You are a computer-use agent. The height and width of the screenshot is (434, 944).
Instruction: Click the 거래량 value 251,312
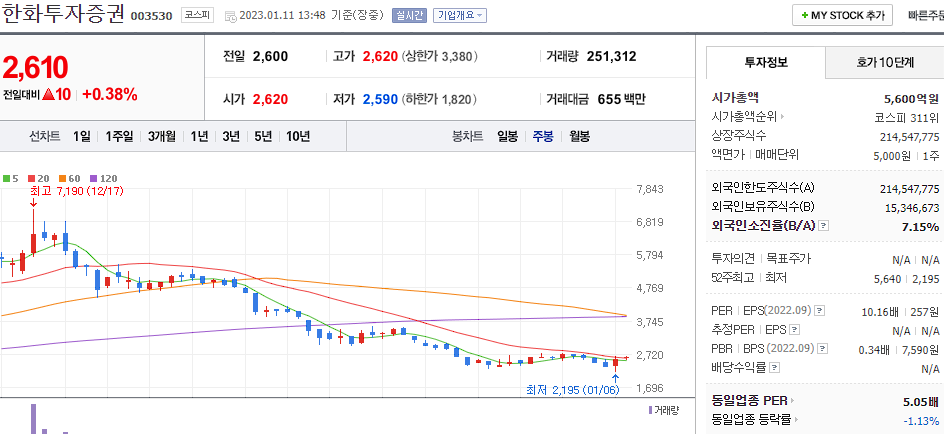click(611, 57)
